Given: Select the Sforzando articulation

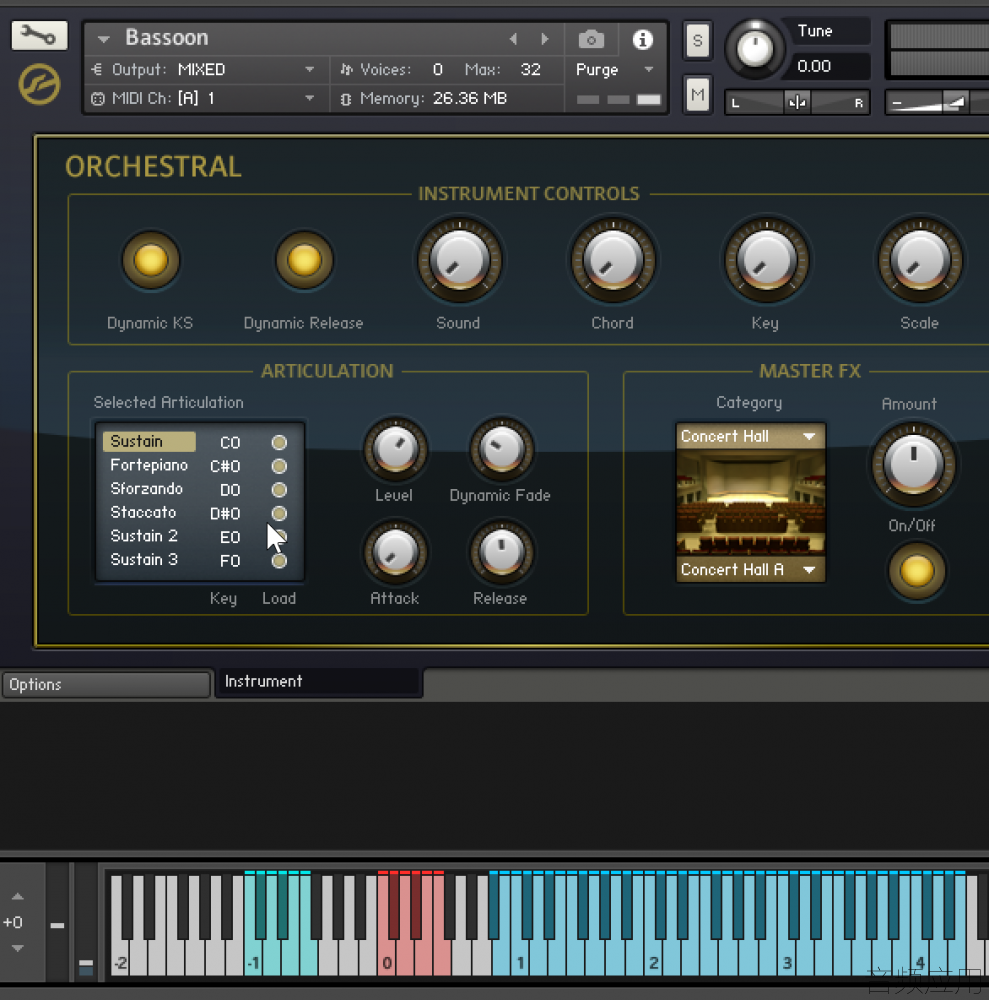Looking at the screenshot, I should [147, 489].
